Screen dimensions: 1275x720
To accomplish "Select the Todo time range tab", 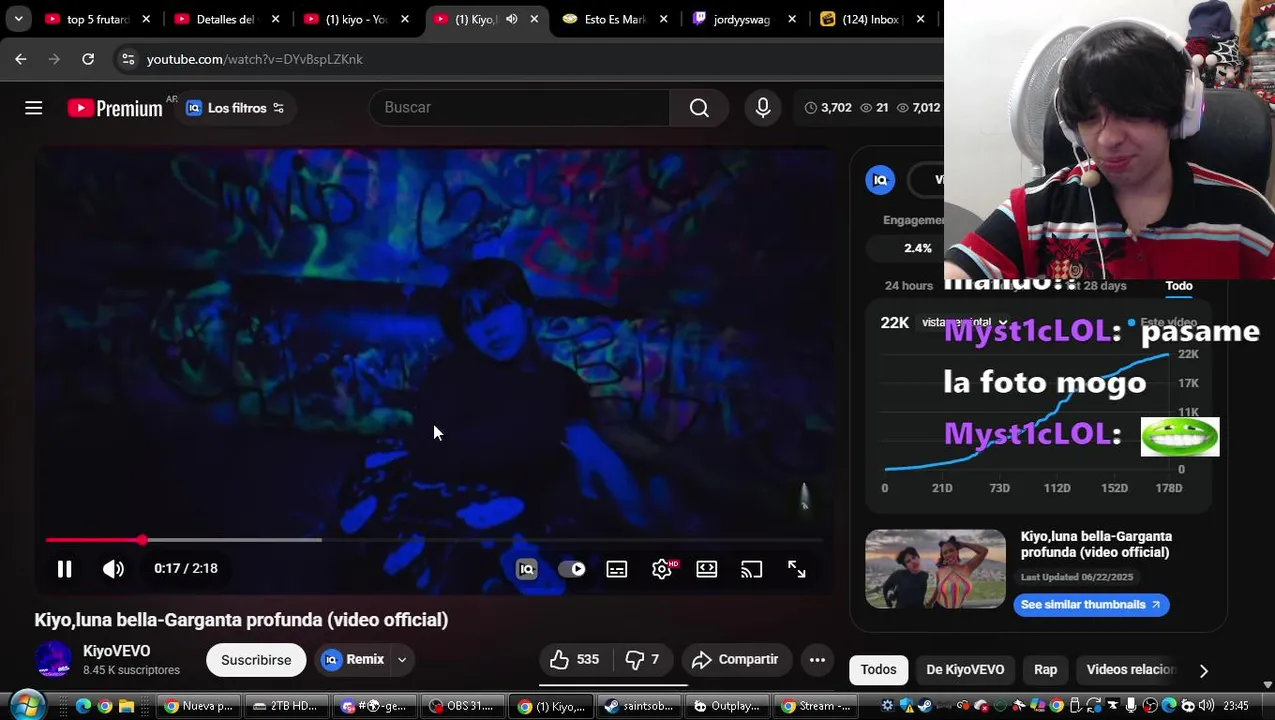I will coord(1179,286).
